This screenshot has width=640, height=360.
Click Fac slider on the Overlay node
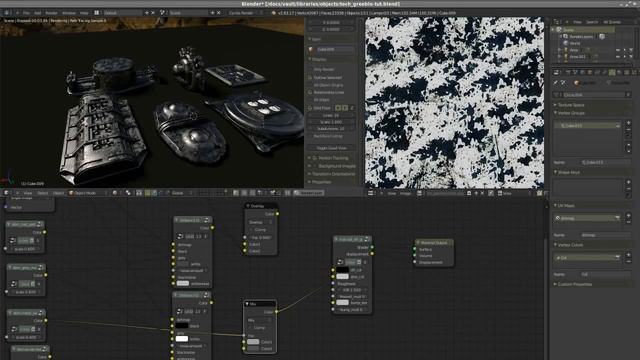260,237
